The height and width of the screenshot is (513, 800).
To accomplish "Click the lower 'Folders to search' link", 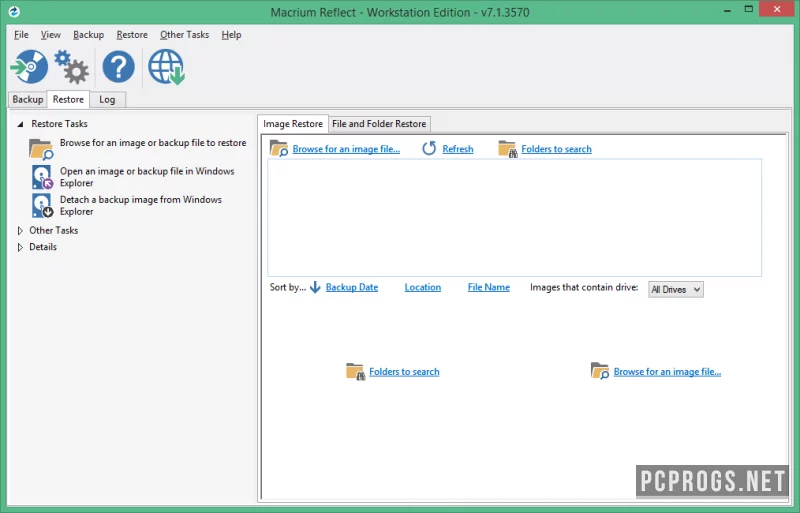I will pyautogui.click(x=404, y=372).
